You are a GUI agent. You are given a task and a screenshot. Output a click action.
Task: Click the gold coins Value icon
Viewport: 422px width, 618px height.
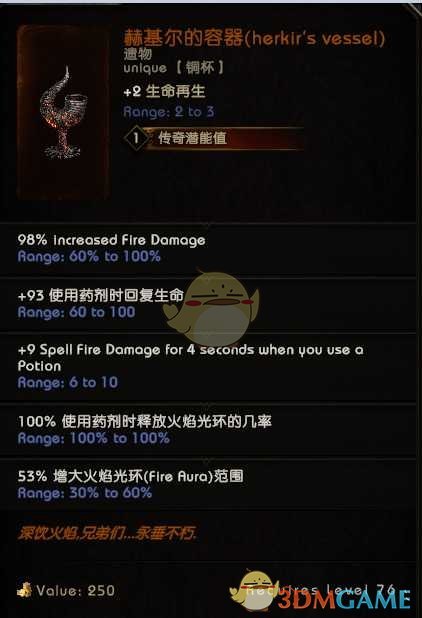point(24,590)
